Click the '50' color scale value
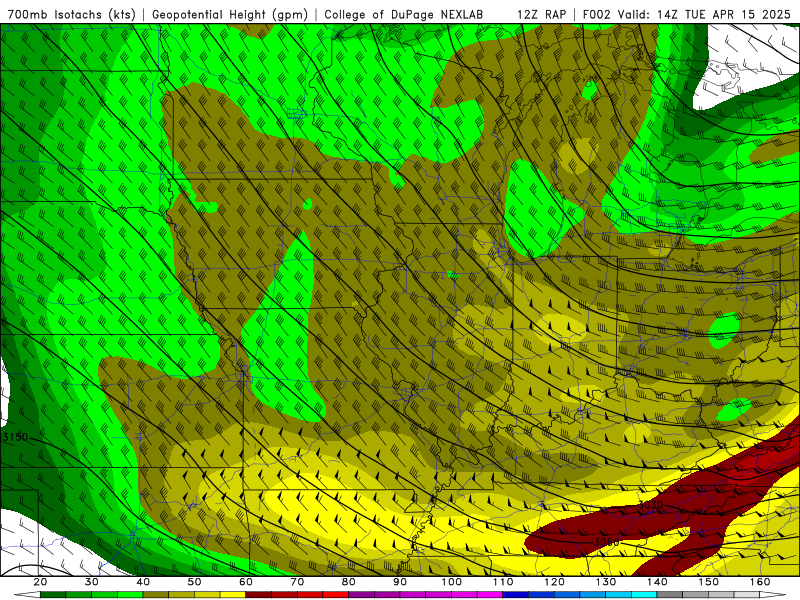 194,582
